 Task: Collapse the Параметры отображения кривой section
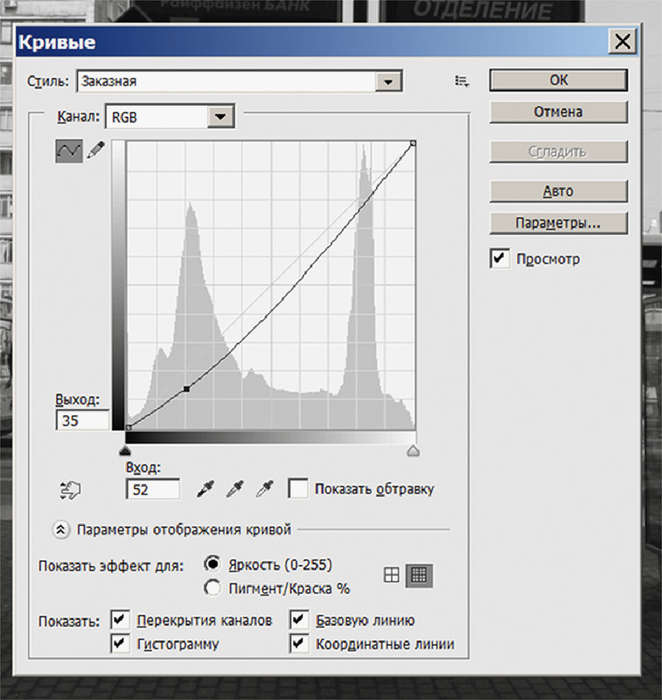[x=61, y=529]
